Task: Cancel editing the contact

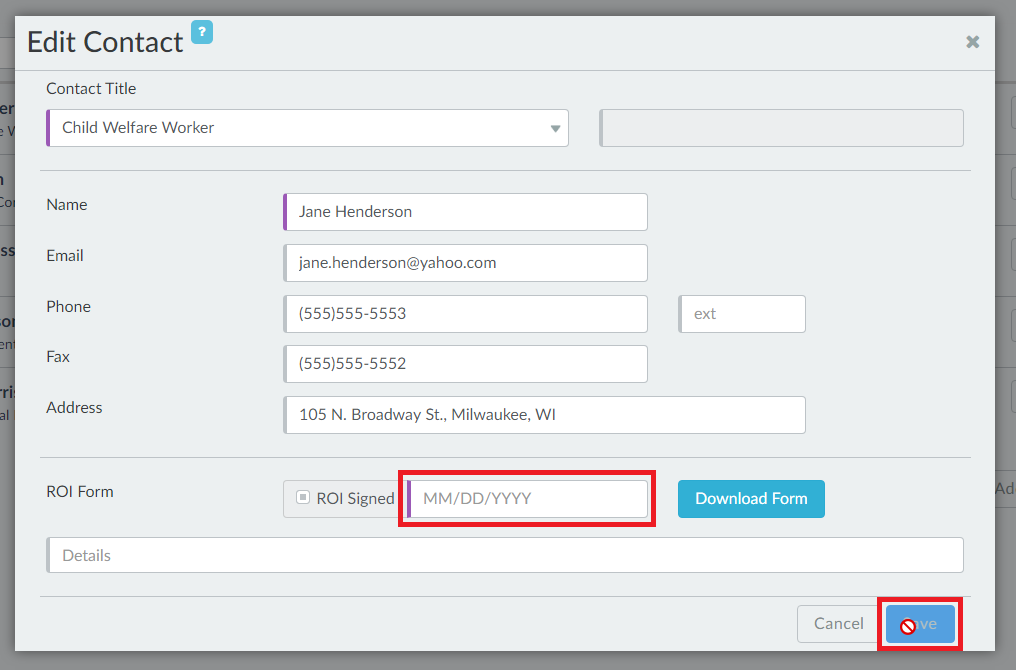Action: [838, 624]
